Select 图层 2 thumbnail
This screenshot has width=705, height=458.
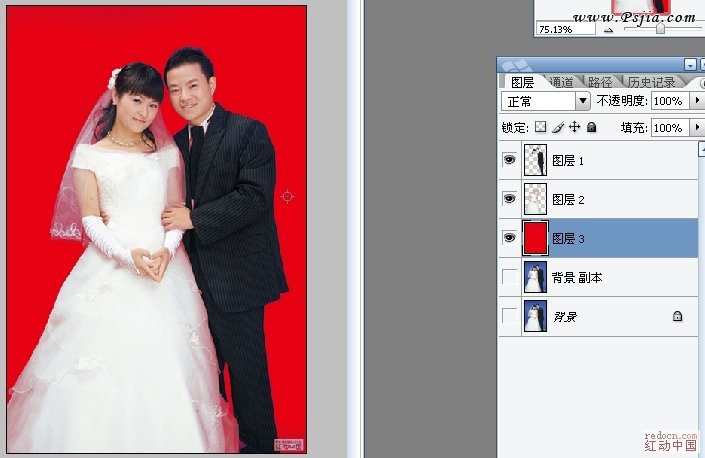coord(535,199)
